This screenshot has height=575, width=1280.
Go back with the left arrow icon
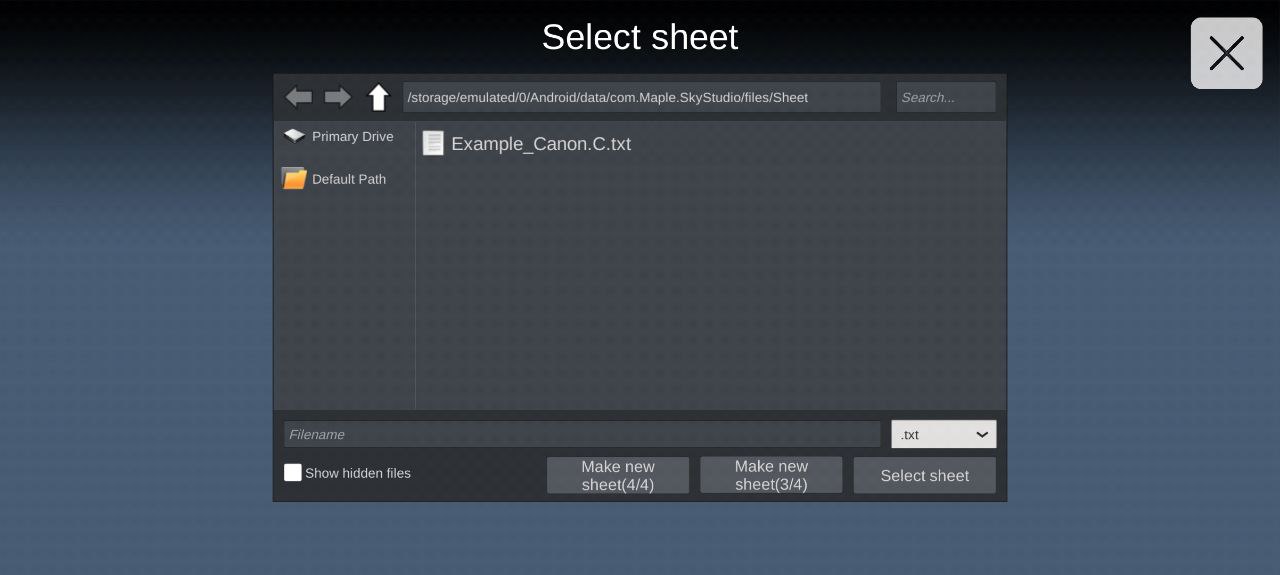(299, 97)
